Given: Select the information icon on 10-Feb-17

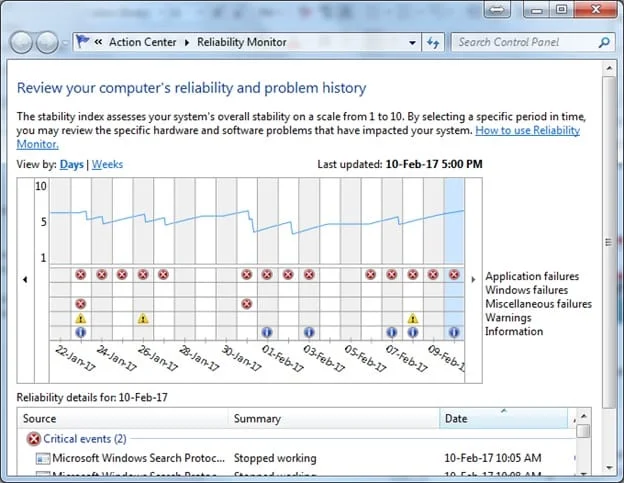Looking at the screenshot, I should click(454, 332).
